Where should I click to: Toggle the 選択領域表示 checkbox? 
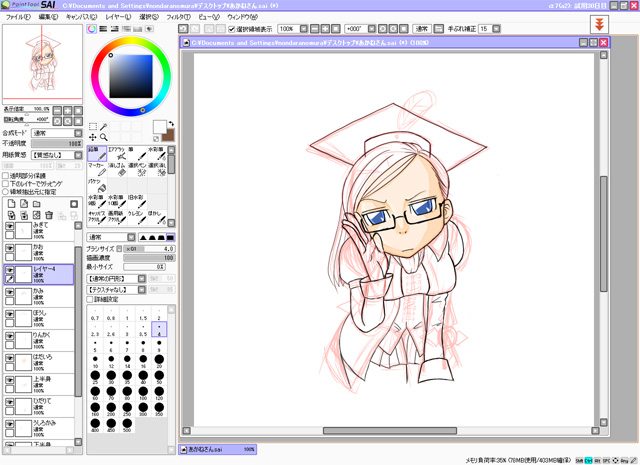pyautogui.click(x=232, y=29)
